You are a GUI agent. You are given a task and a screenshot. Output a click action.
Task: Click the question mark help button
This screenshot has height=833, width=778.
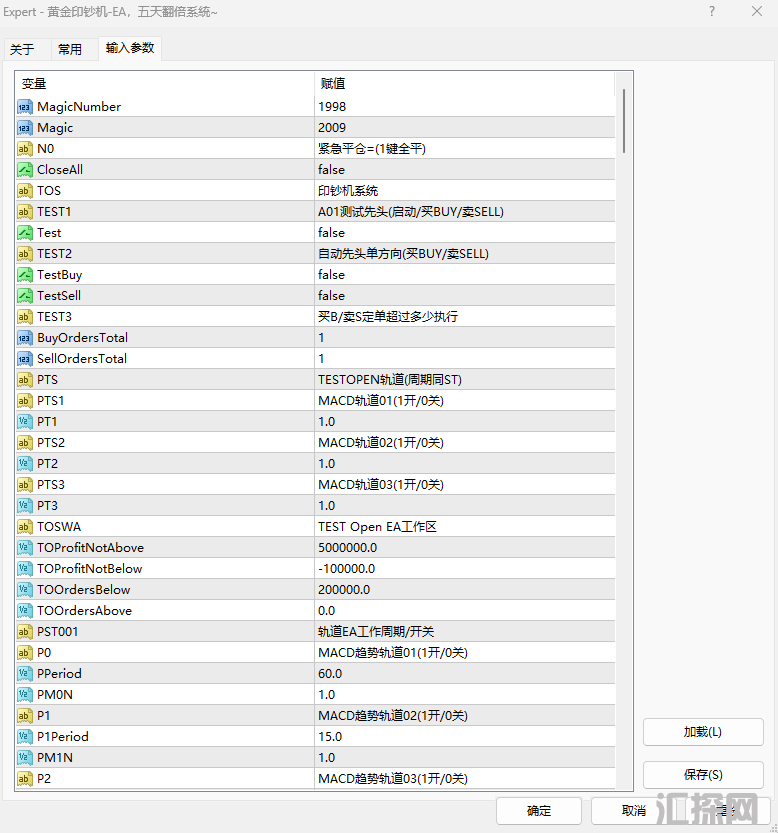[x=712, y=12]
